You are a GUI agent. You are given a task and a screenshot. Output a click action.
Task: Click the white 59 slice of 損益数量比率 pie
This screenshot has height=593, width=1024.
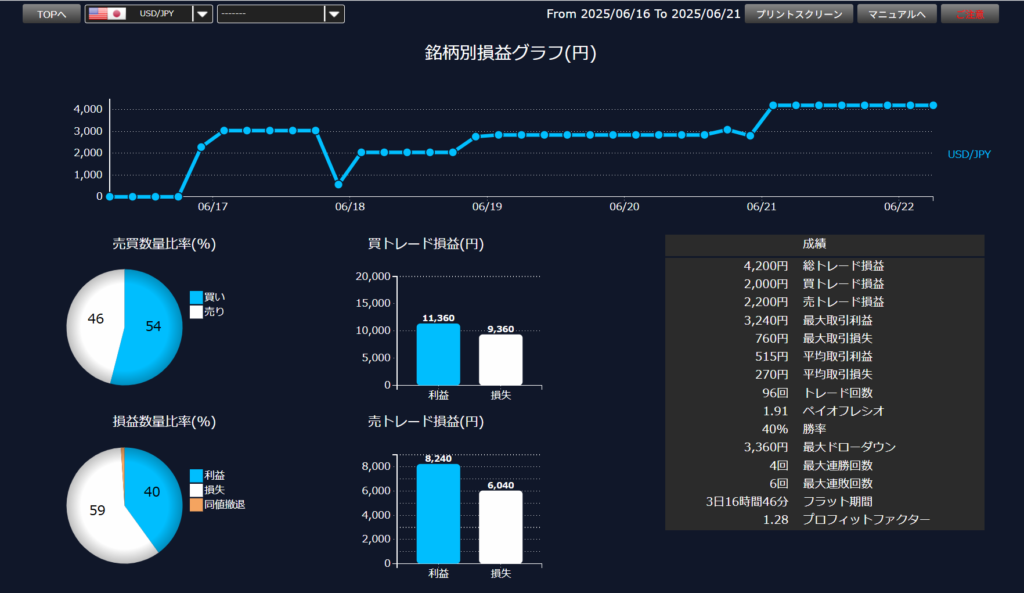pos(95,510)
